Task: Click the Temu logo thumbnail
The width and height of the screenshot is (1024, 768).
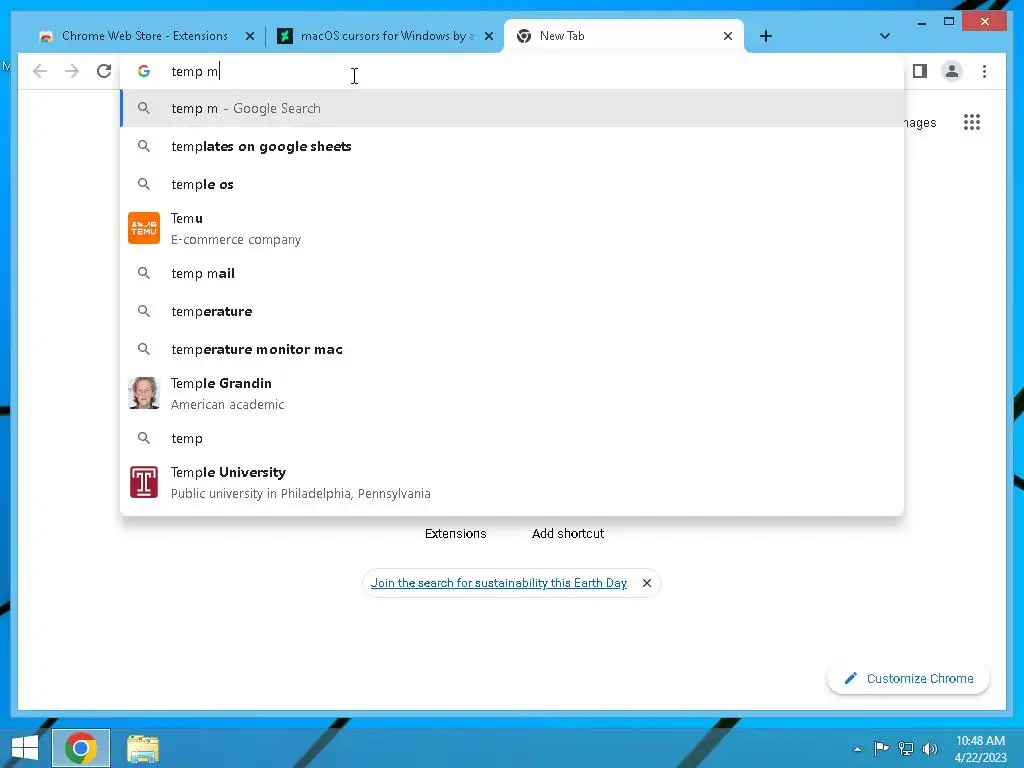Action: pyautogui.click(x=144, y=228)
